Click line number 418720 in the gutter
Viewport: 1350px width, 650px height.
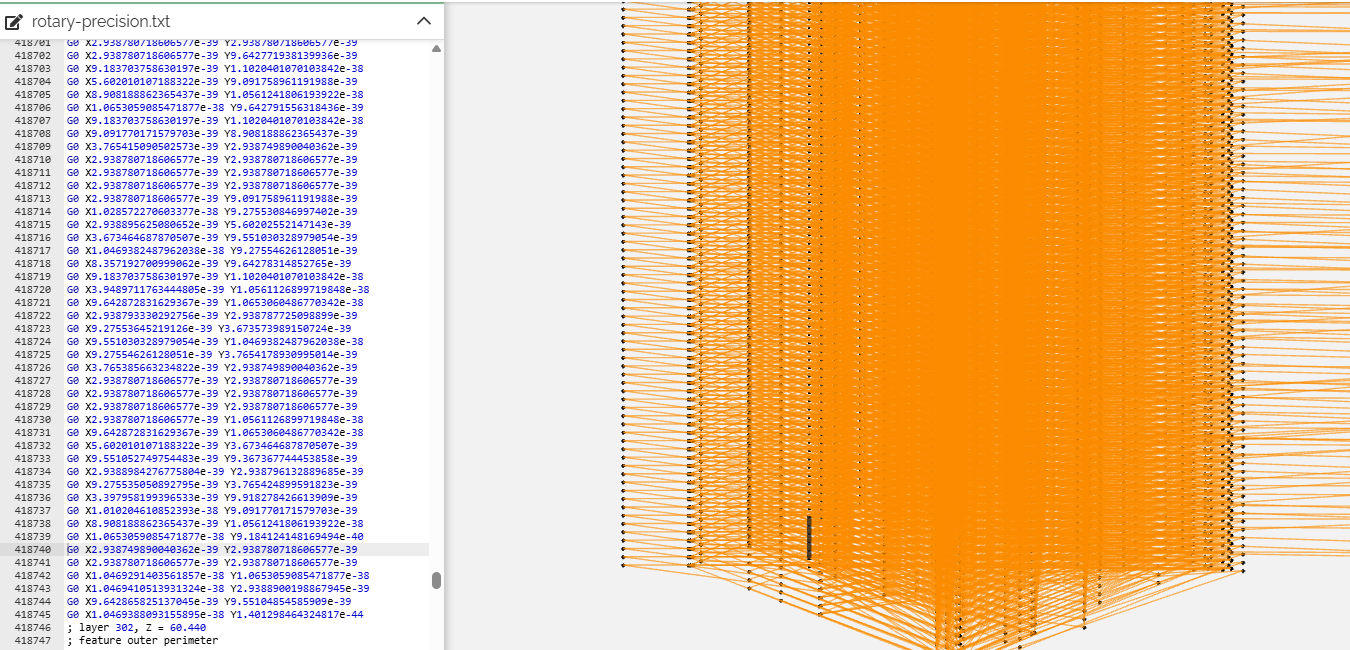tap(32, 289)
